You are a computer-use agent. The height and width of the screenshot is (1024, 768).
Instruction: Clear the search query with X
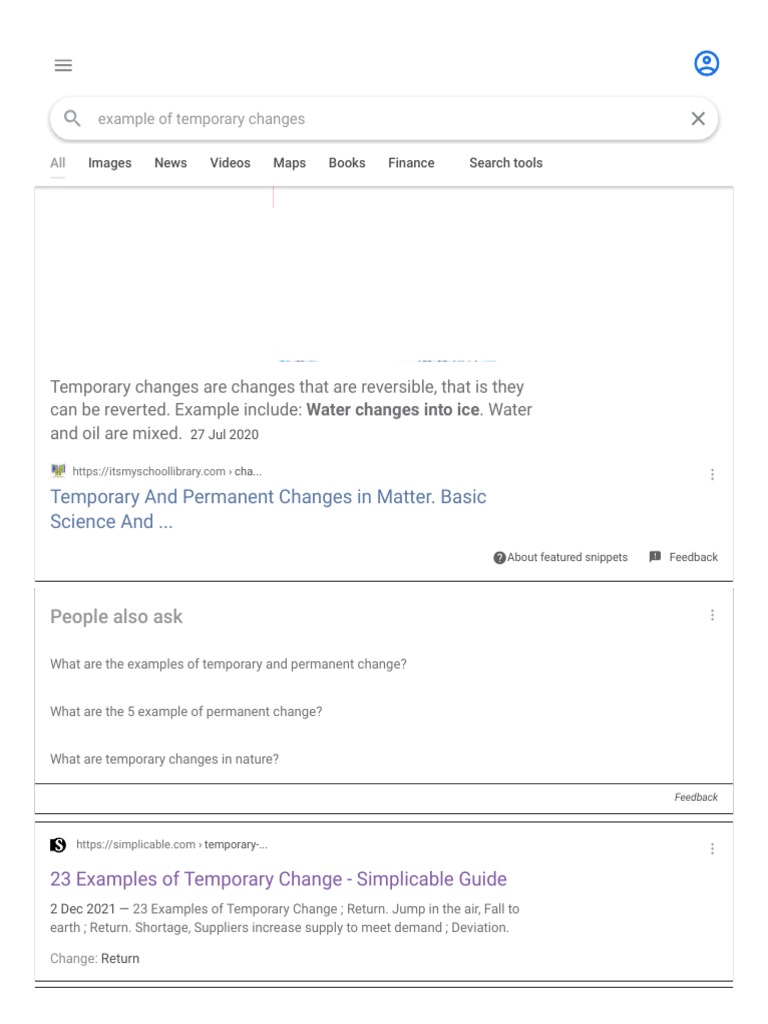(698, 119)
